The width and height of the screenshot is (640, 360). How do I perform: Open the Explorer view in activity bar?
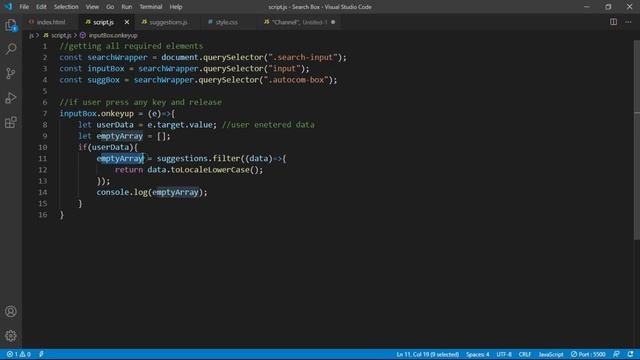click(x=11, y=26)
